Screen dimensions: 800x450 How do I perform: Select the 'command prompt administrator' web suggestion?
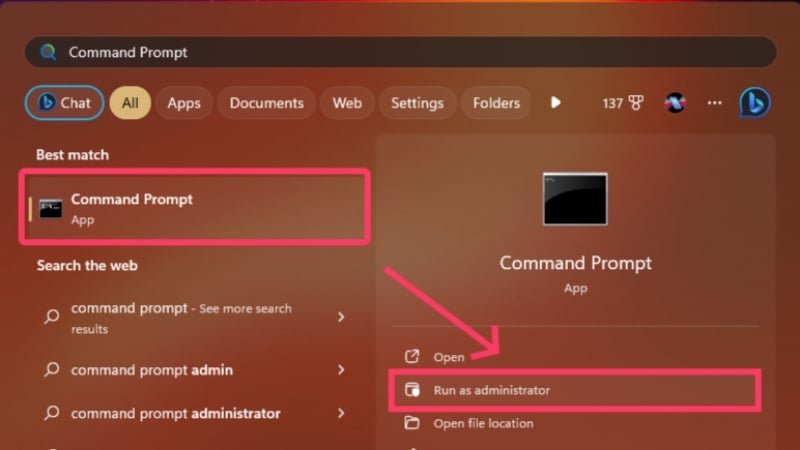coord(195,413)
